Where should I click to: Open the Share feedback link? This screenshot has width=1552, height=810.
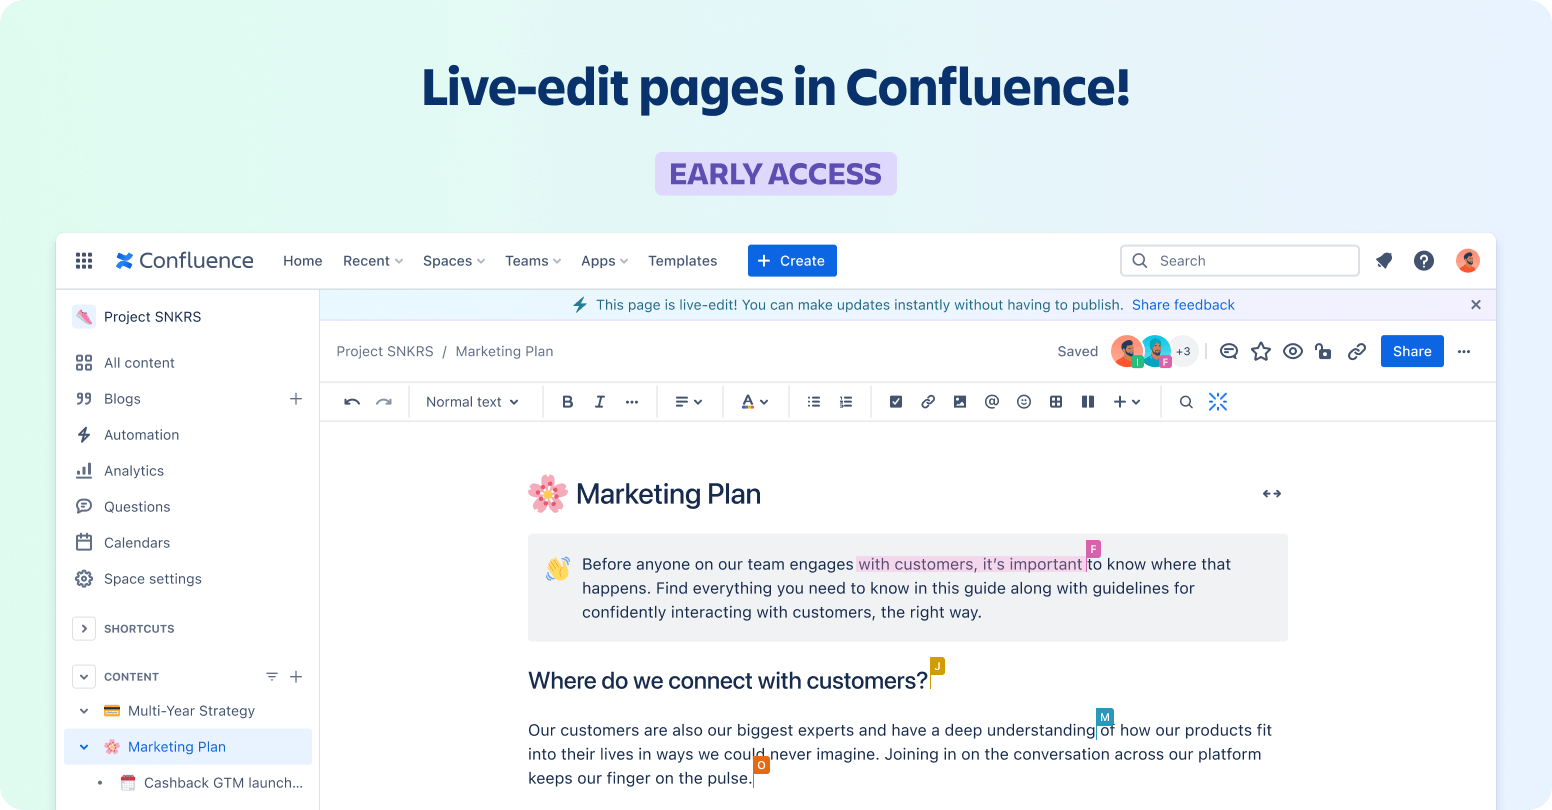point(1183,305)
